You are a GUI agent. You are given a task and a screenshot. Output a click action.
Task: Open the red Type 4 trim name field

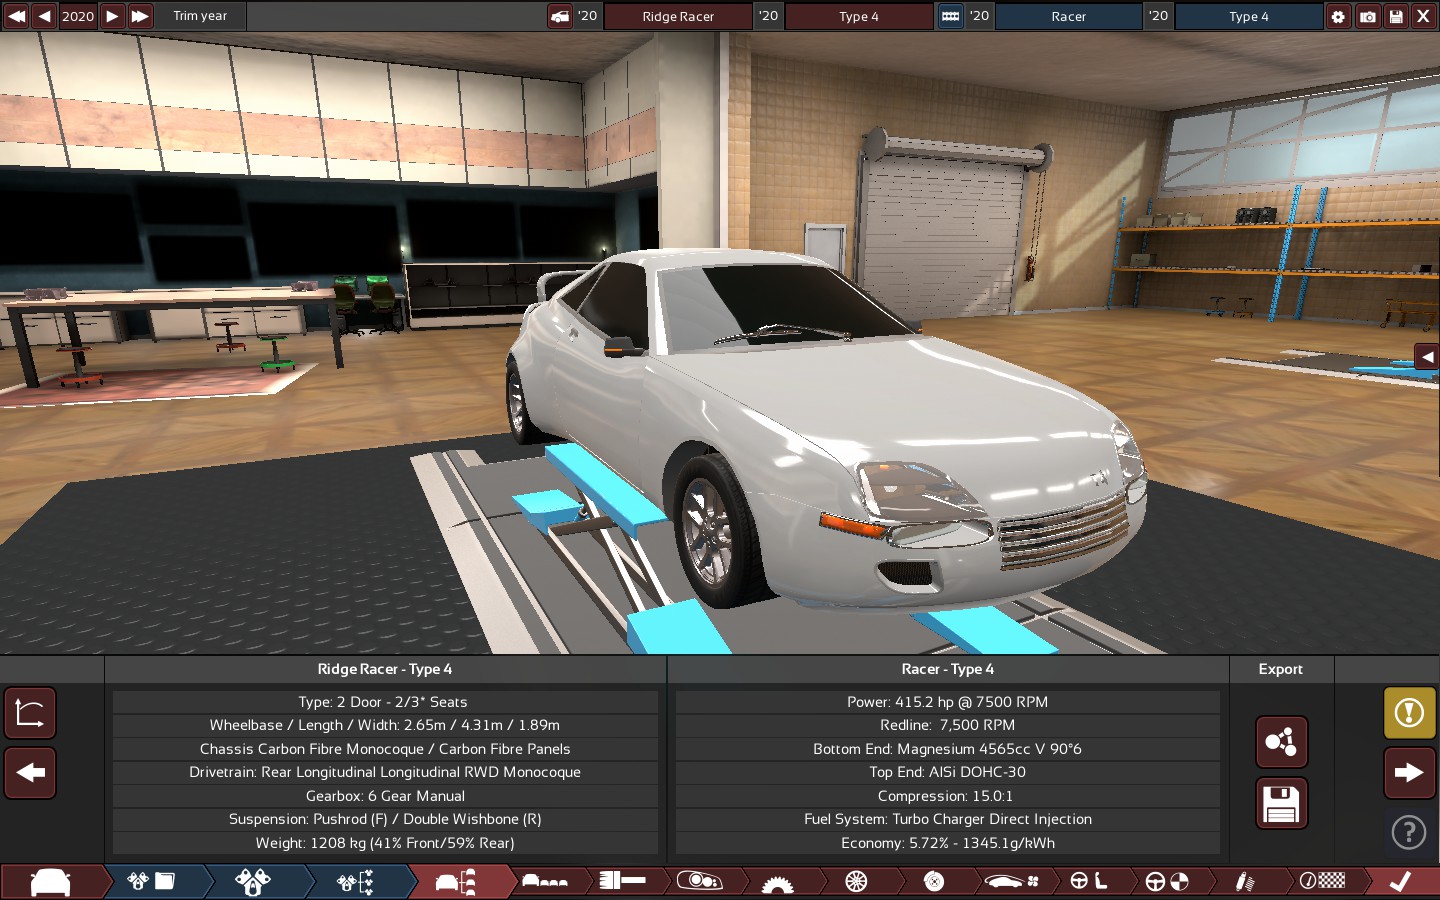pos(859,16)
